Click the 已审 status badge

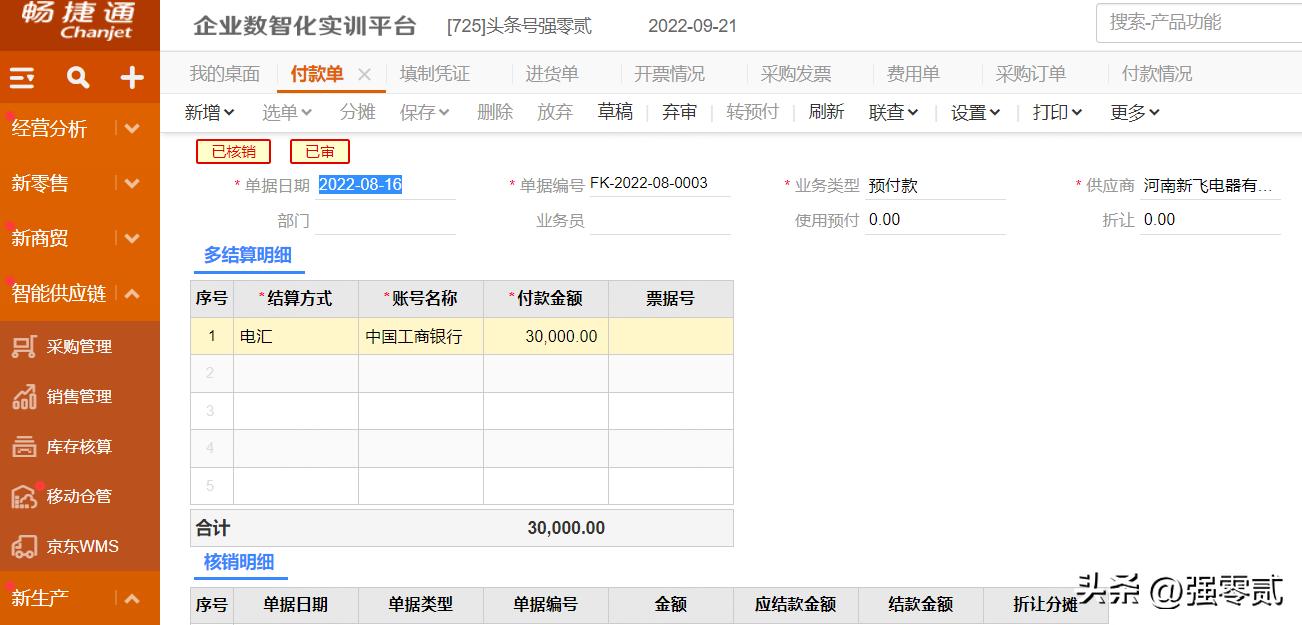coord(319,151)
